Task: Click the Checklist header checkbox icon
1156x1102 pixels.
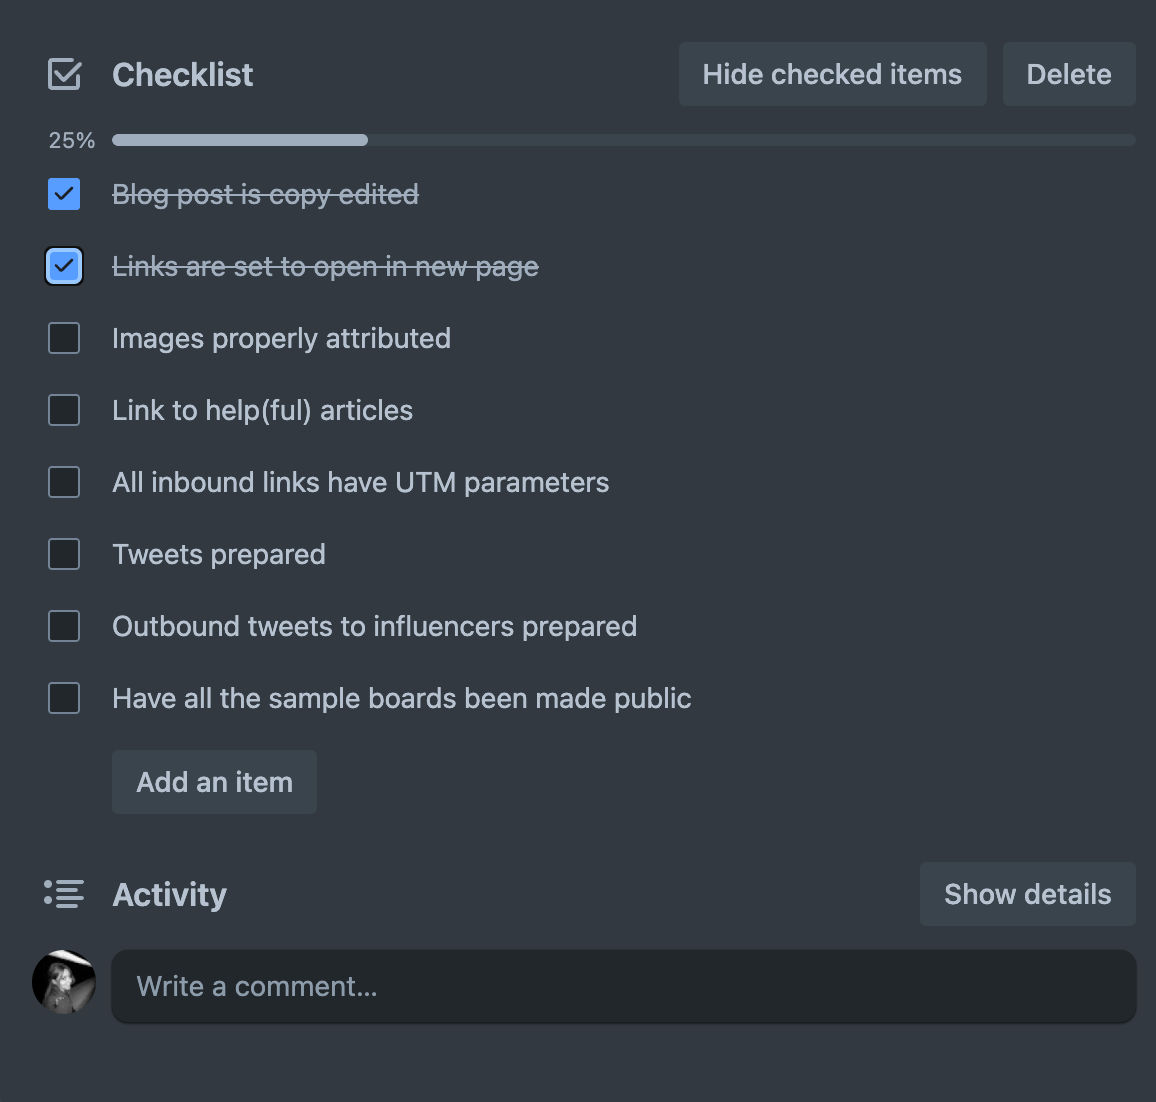Action: (x=65, y=74)
